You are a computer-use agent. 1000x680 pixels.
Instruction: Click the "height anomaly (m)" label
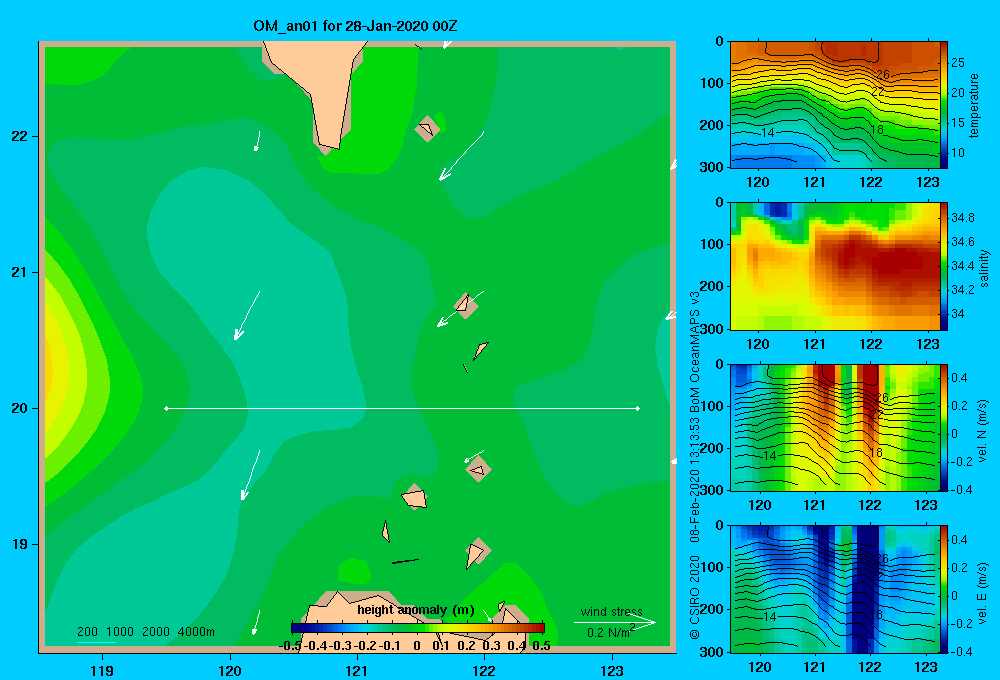tap(416, 610)
